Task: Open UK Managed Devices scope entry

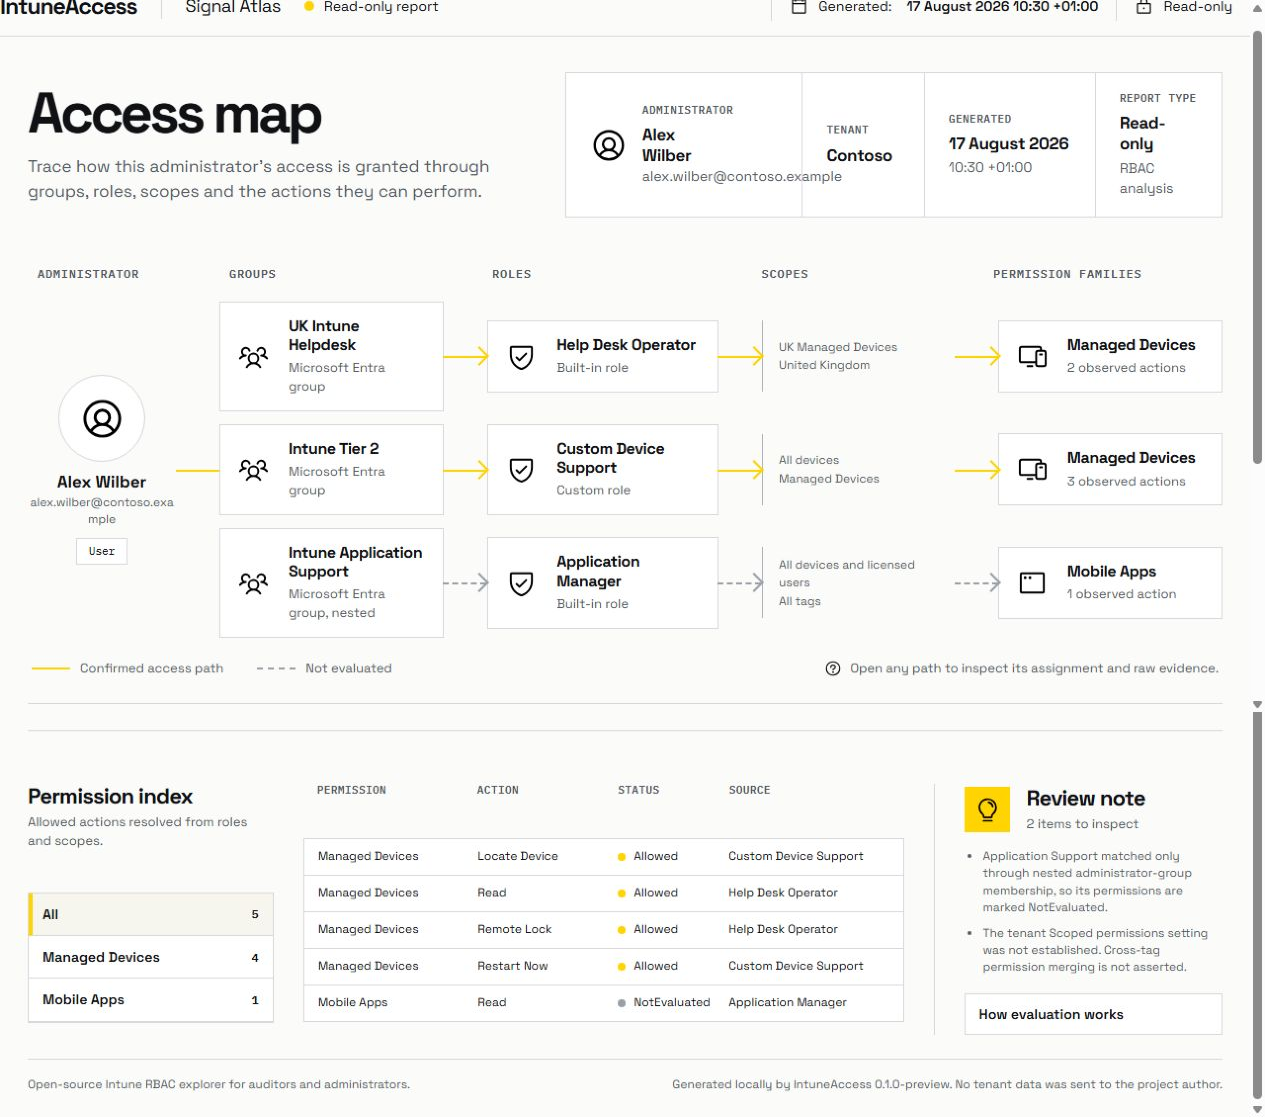Action: pos(838,356)
